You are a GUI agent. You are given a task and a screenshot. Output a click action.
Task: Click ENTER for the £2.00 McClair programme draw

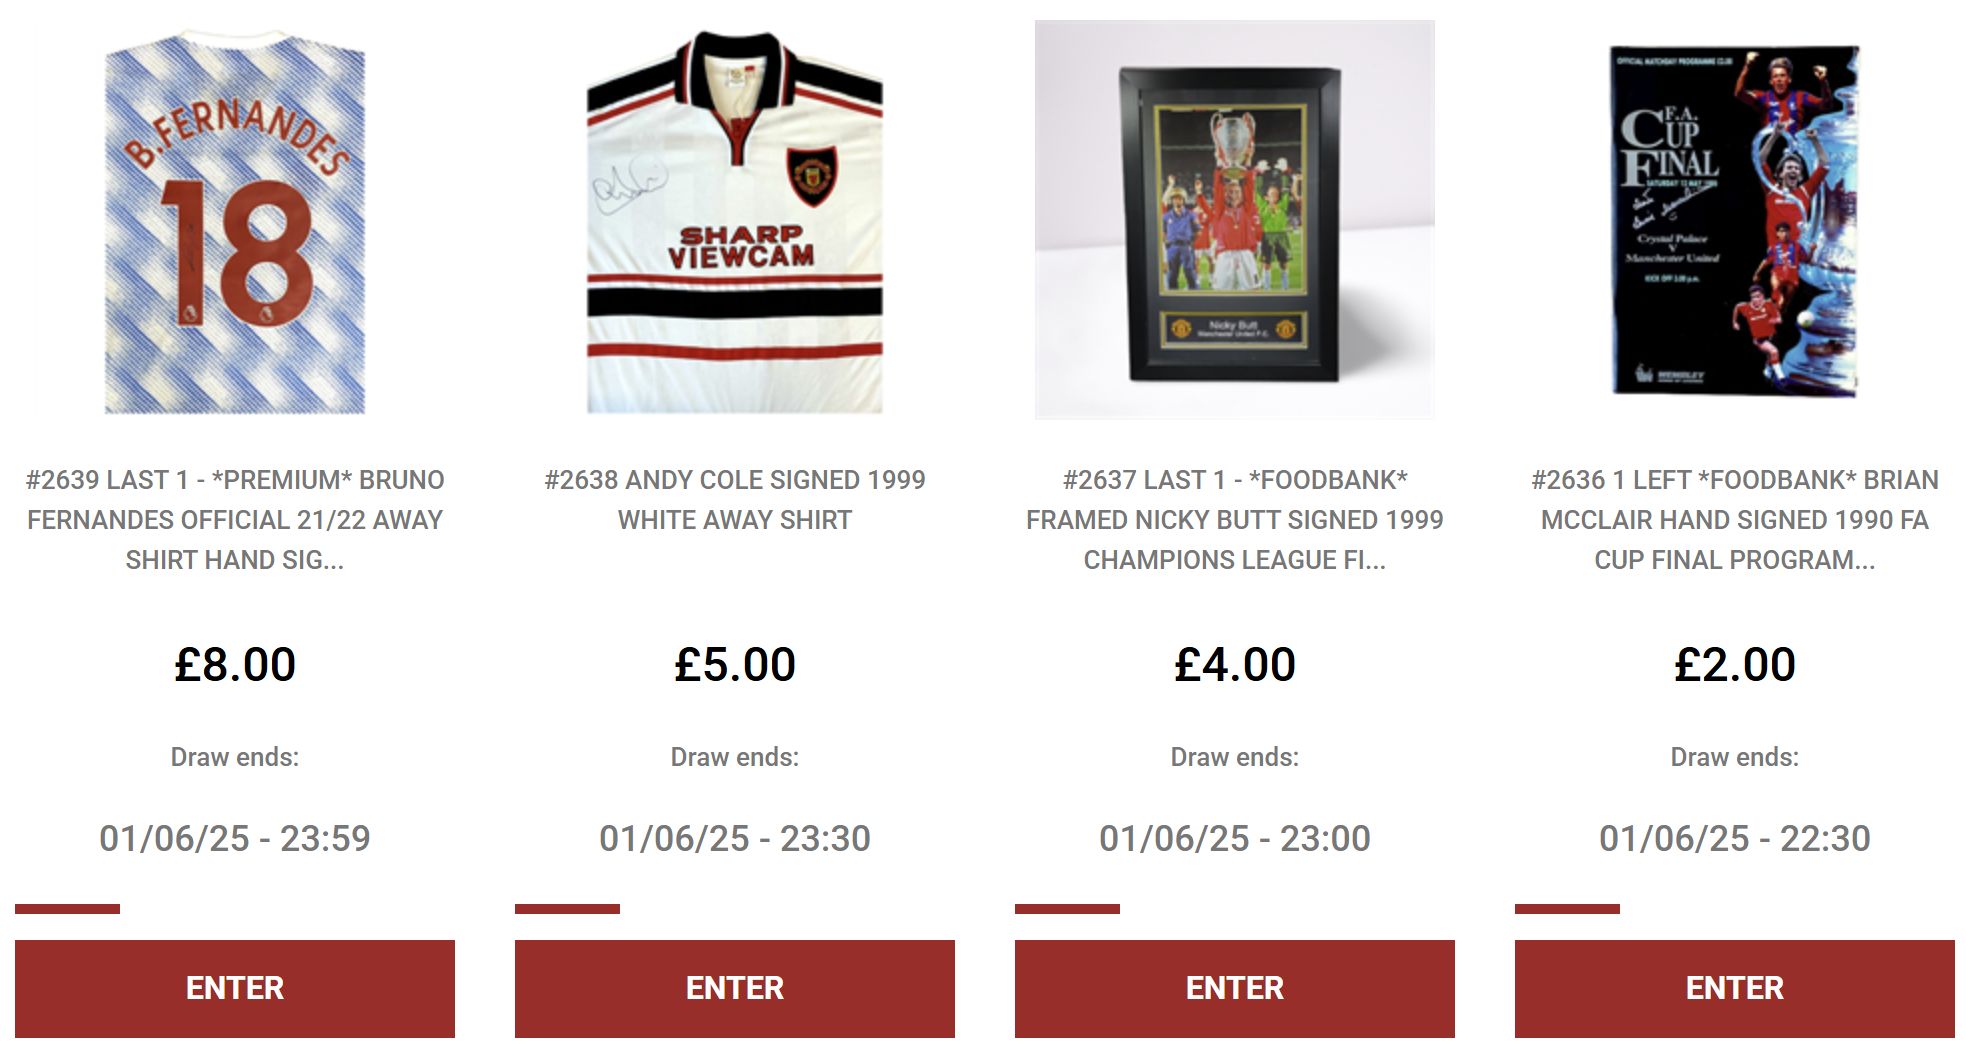pyautogui.click(x=1735, y=988)
